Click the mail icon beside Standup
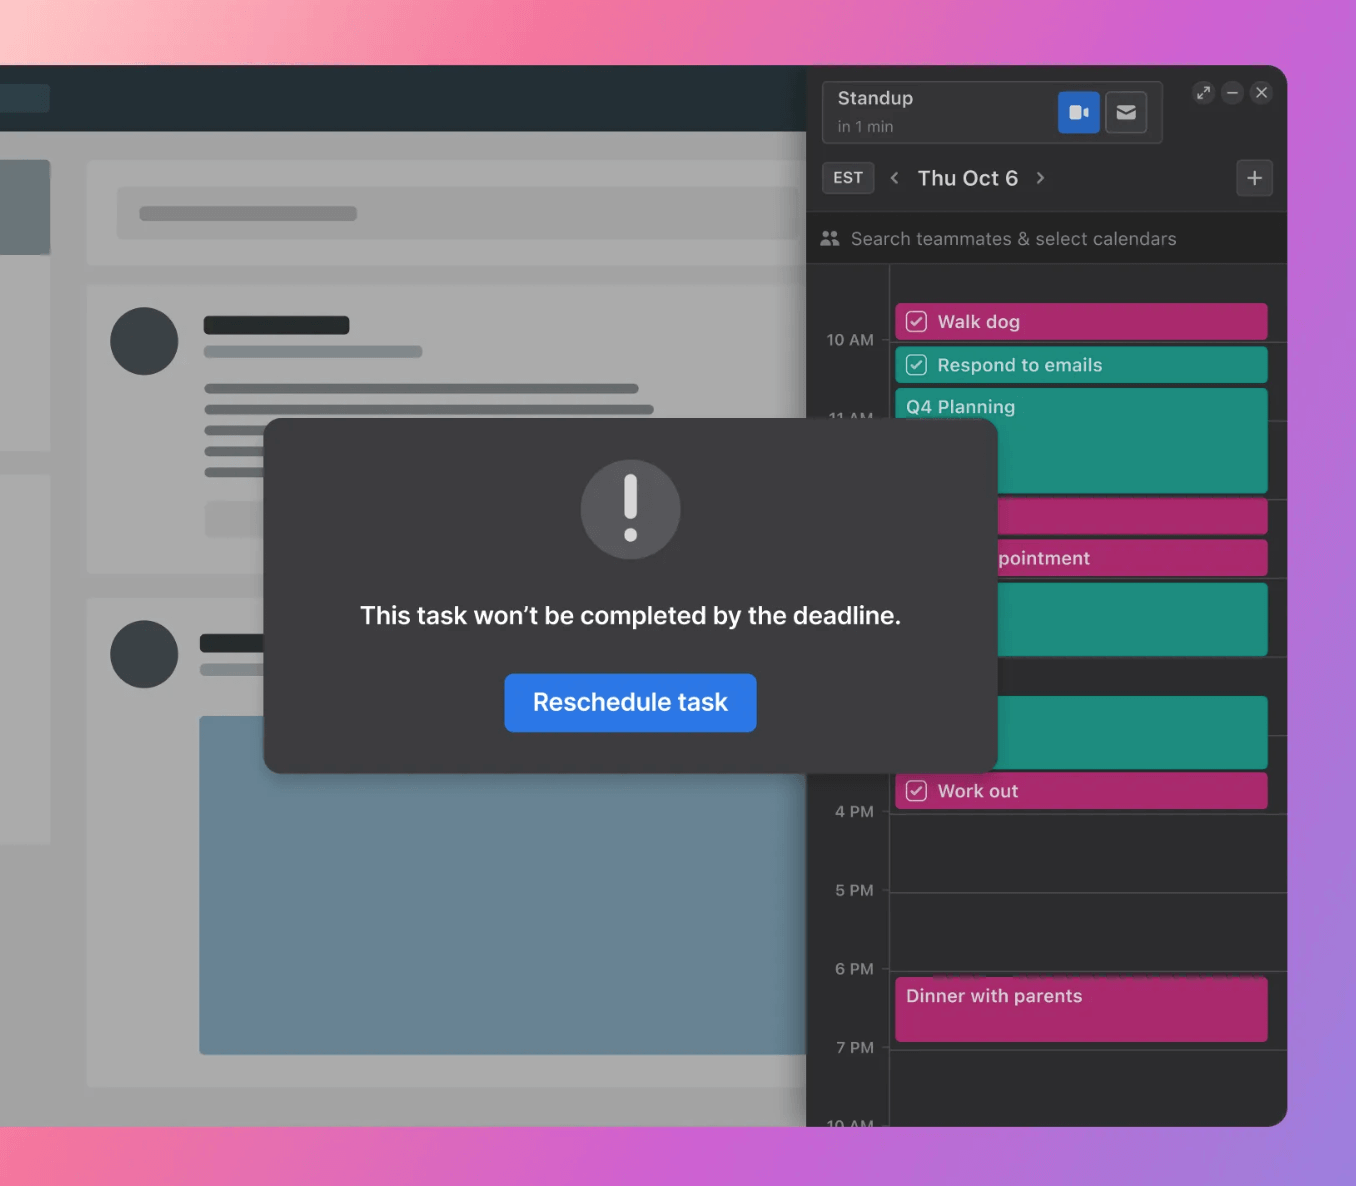 pos(1126,113)
